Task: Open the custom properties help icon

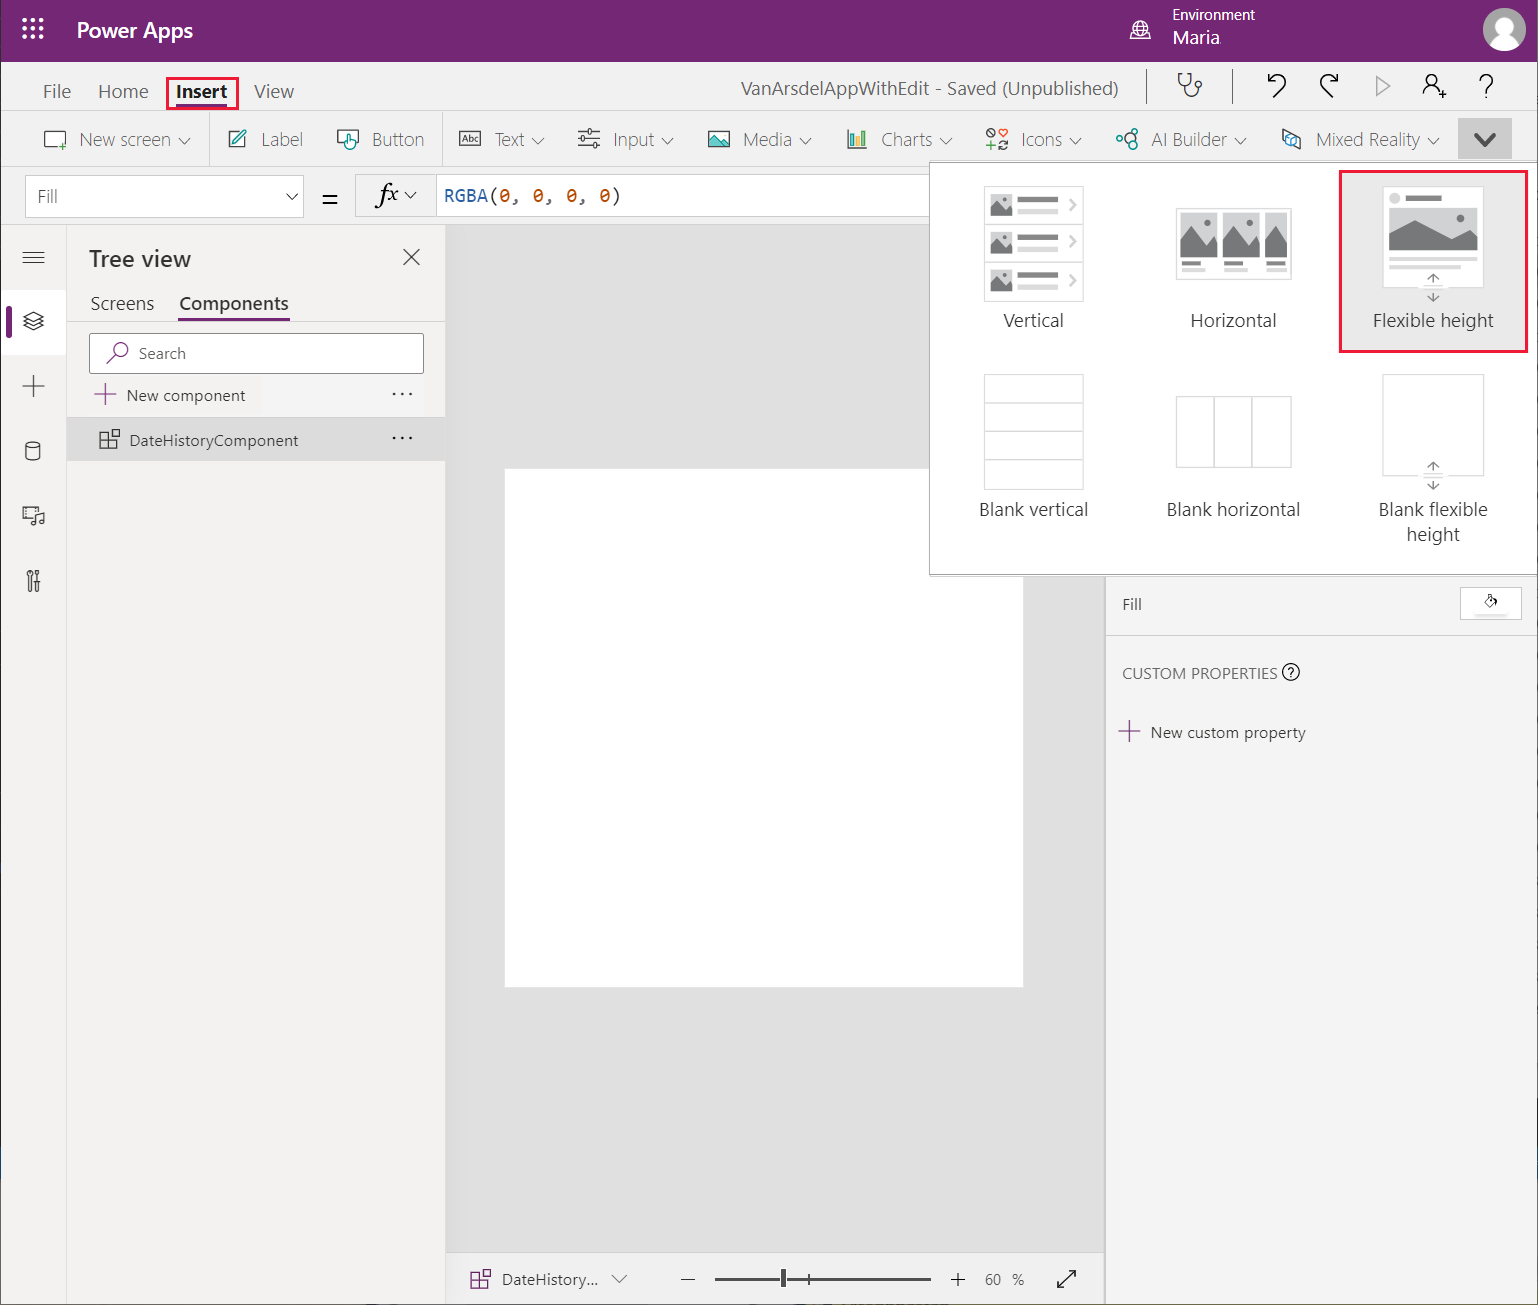Action: [1291, 673]
